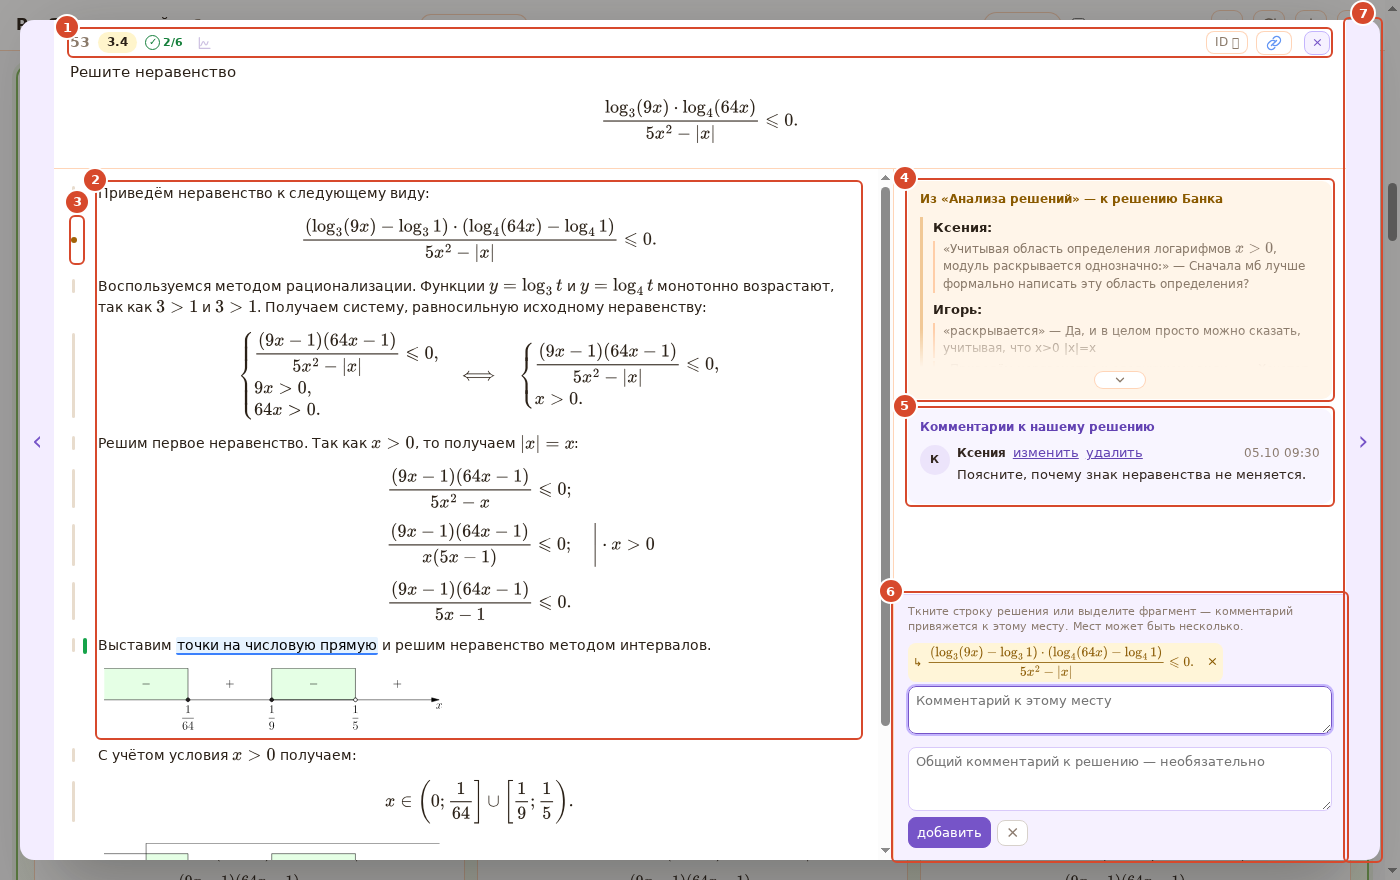
Task: Click the solution panel scrollbar up arrow
Action: (885, 178)
